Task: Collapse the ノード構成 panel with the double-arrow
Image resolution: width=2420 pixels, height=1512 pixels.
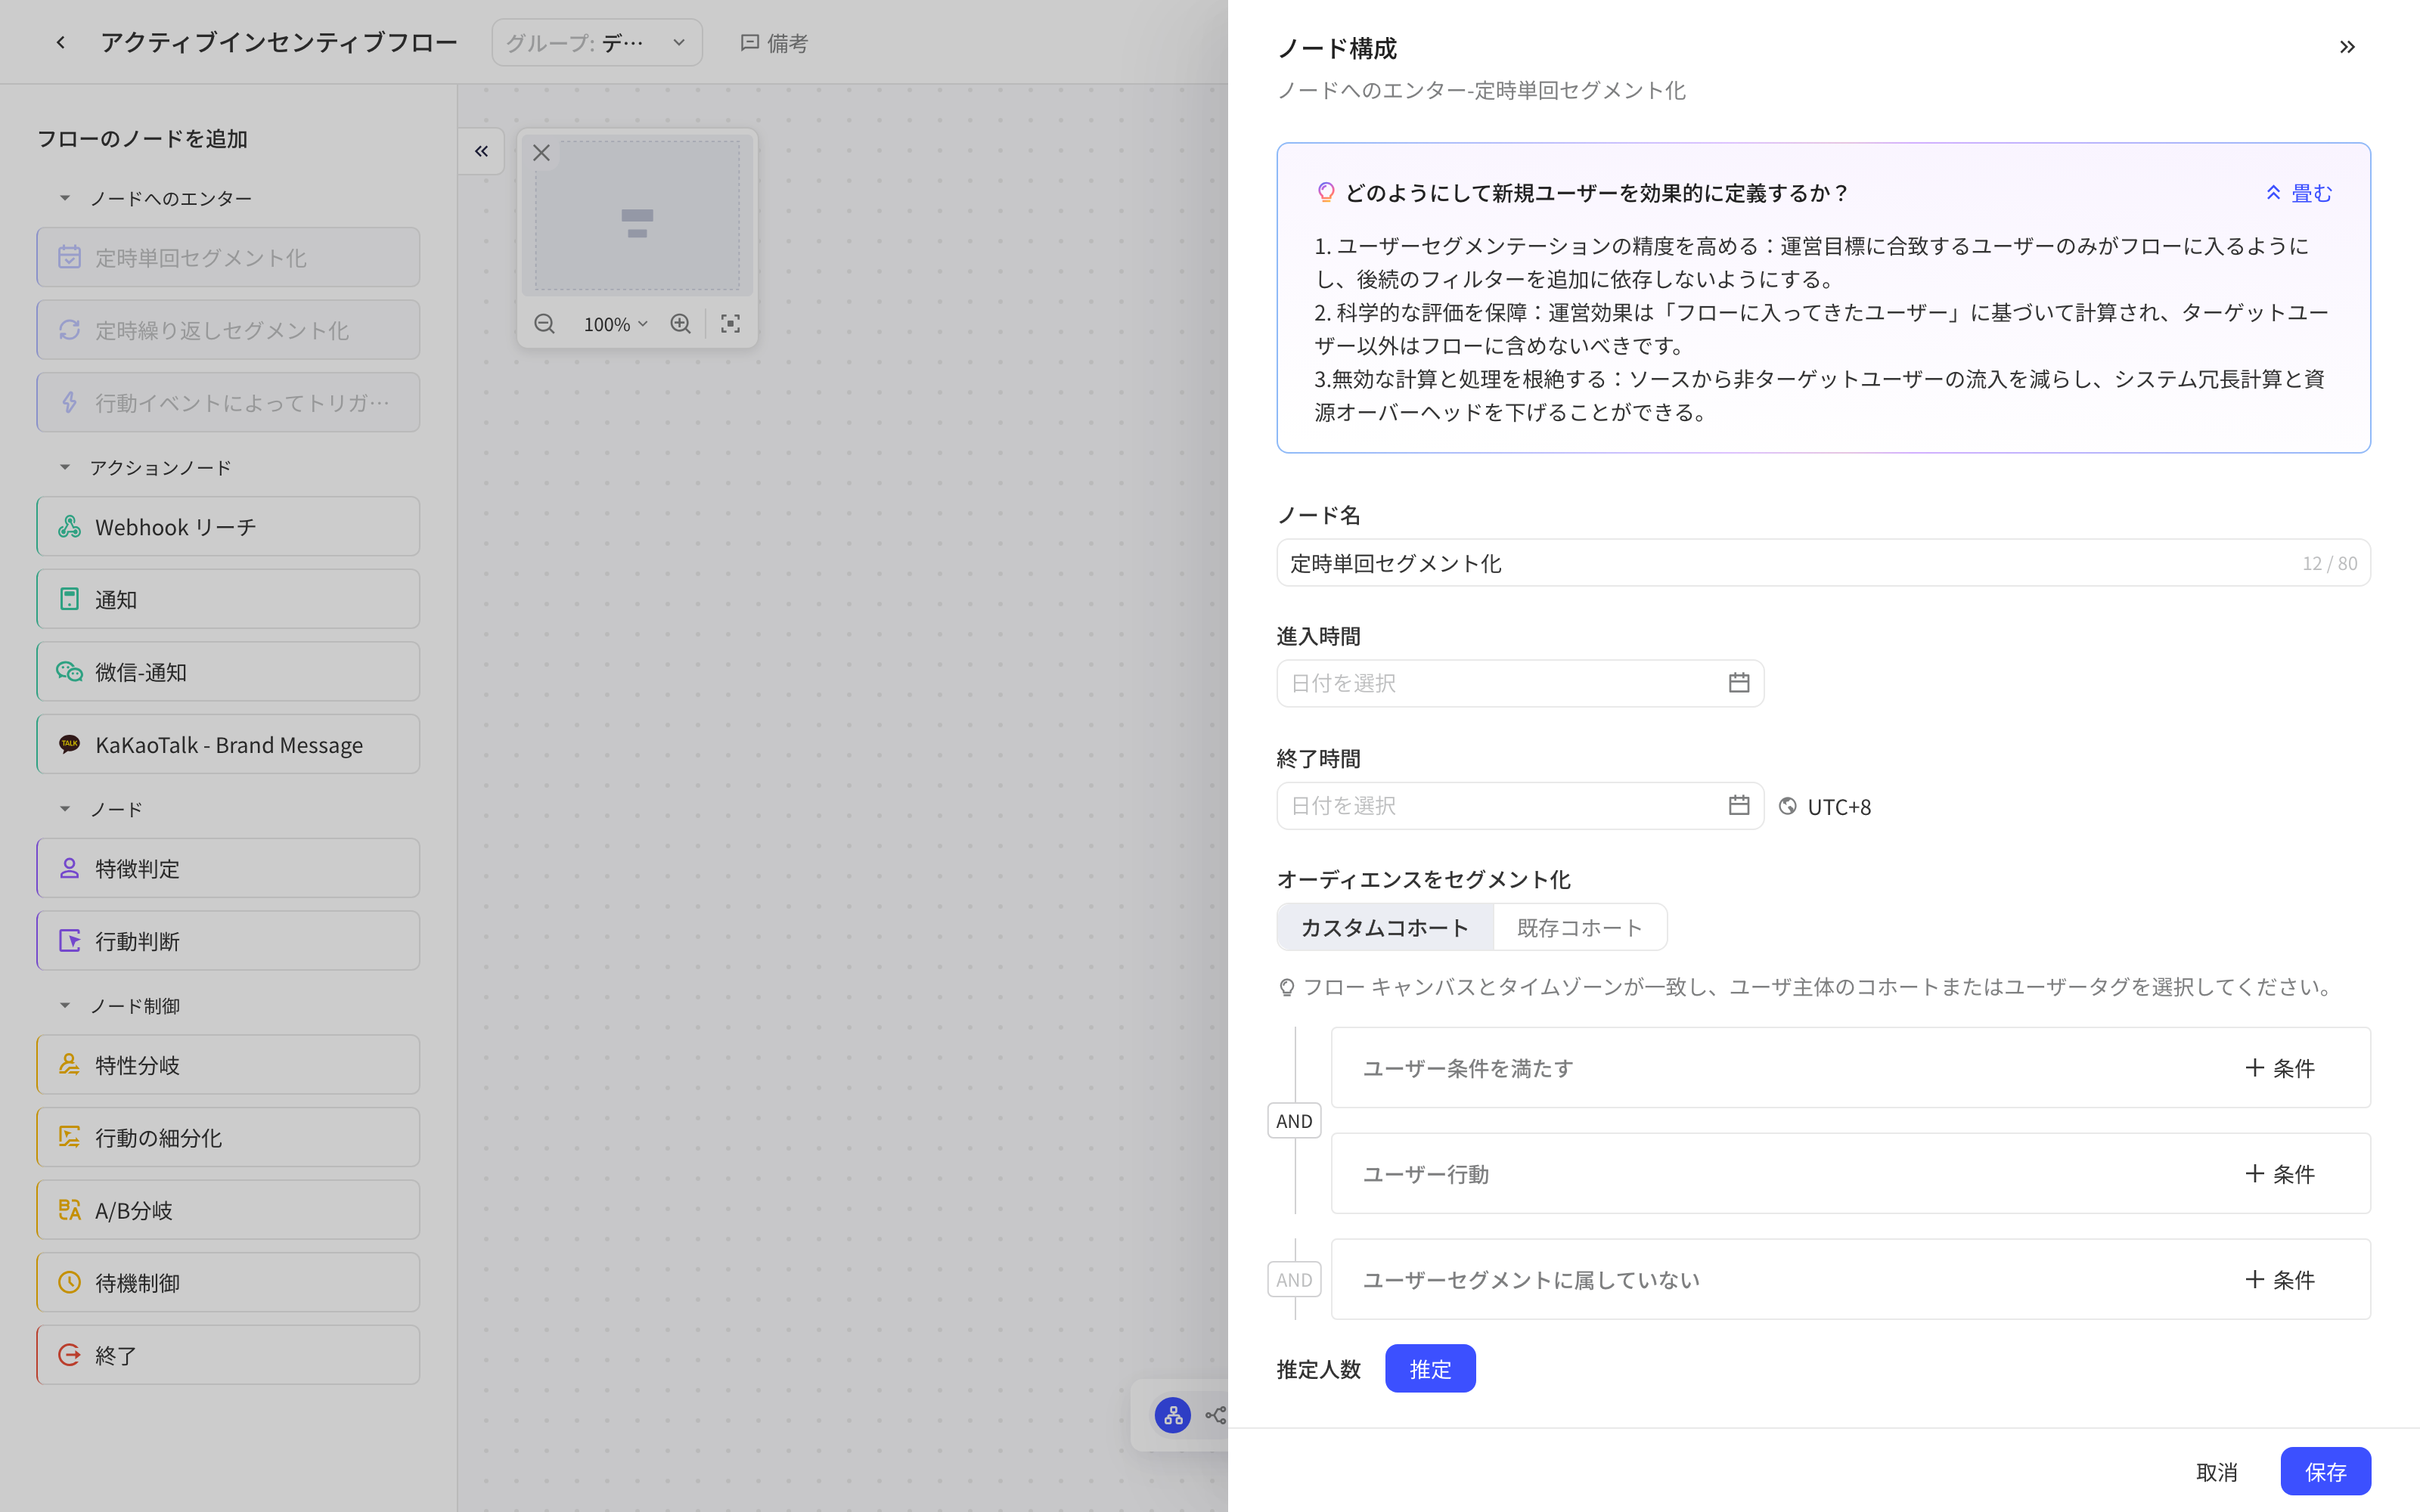Action: click(x=2347, y=47)
